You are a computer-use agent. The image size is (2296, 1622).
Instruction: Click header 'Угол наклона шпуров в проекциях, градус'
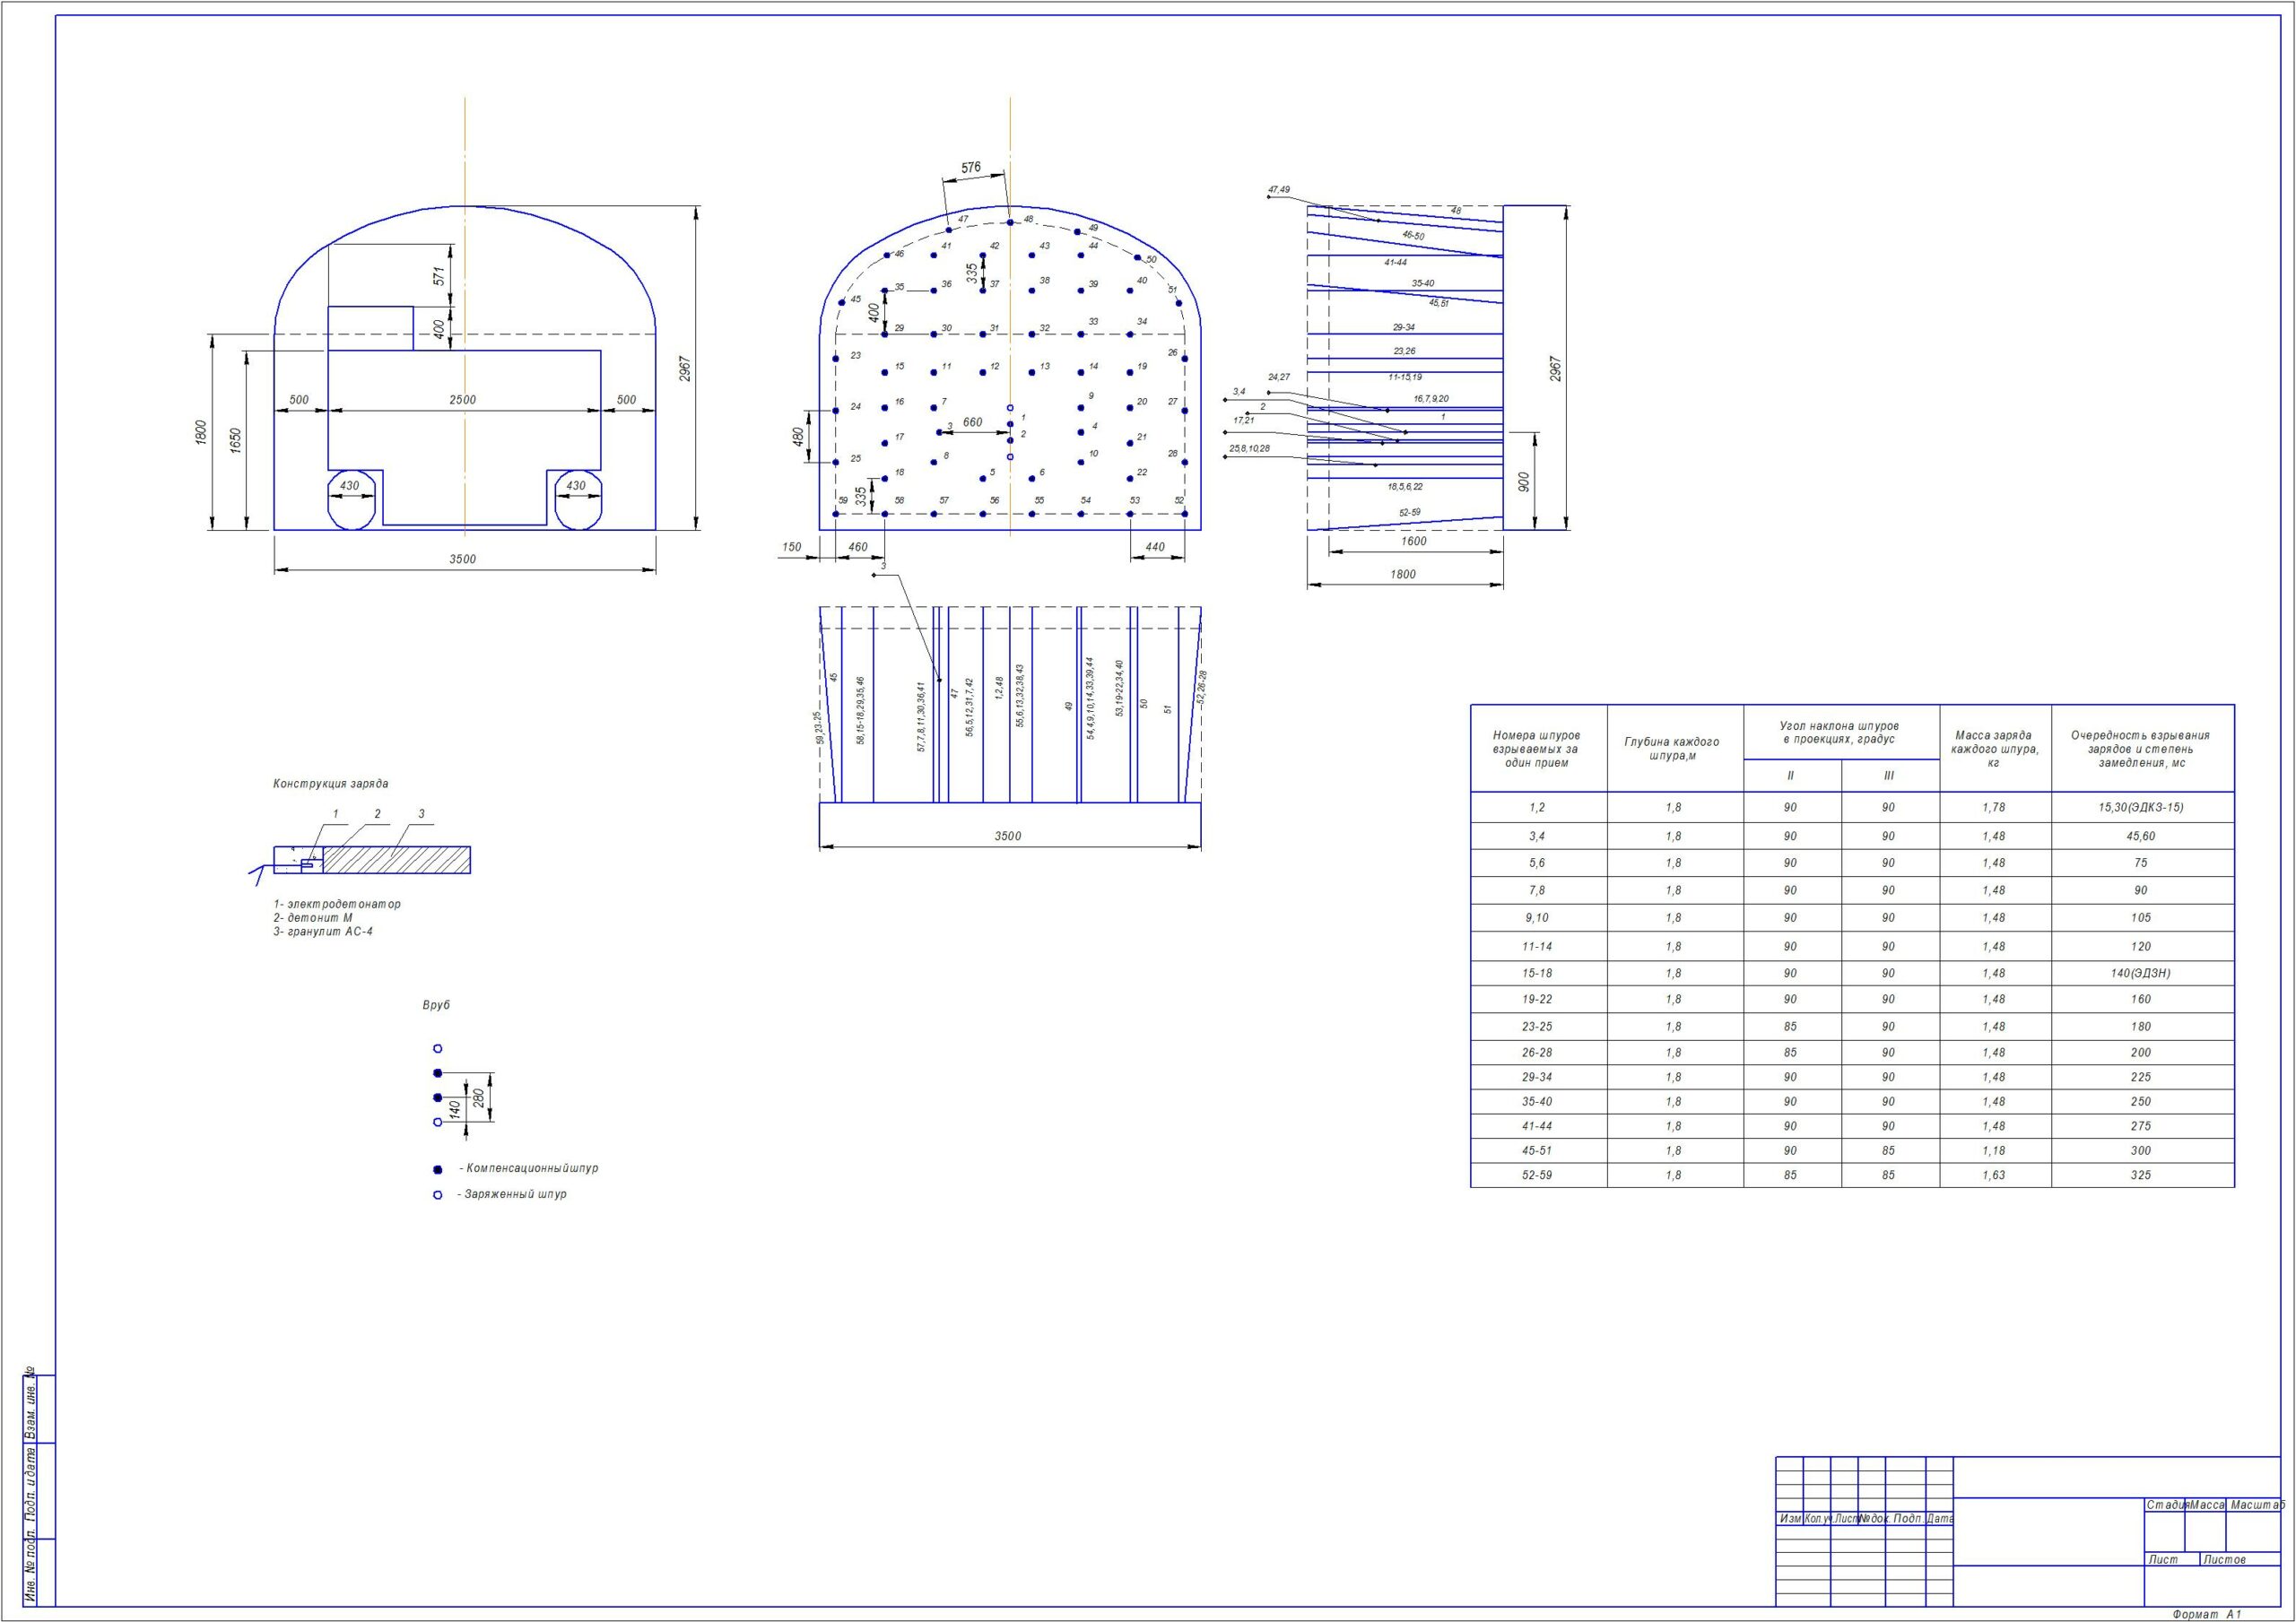pyautogui.click(x=1839, y=732)
